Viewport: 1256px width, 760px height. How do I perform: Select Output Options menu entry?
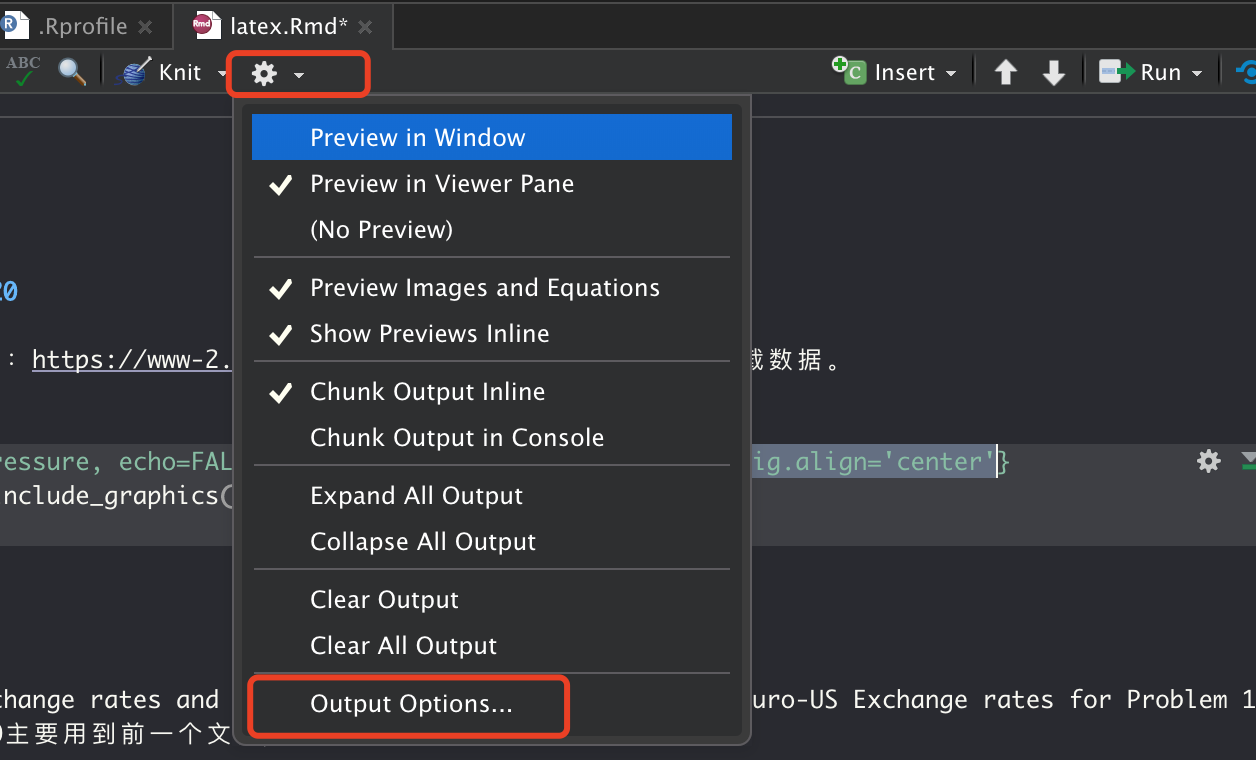411,704
